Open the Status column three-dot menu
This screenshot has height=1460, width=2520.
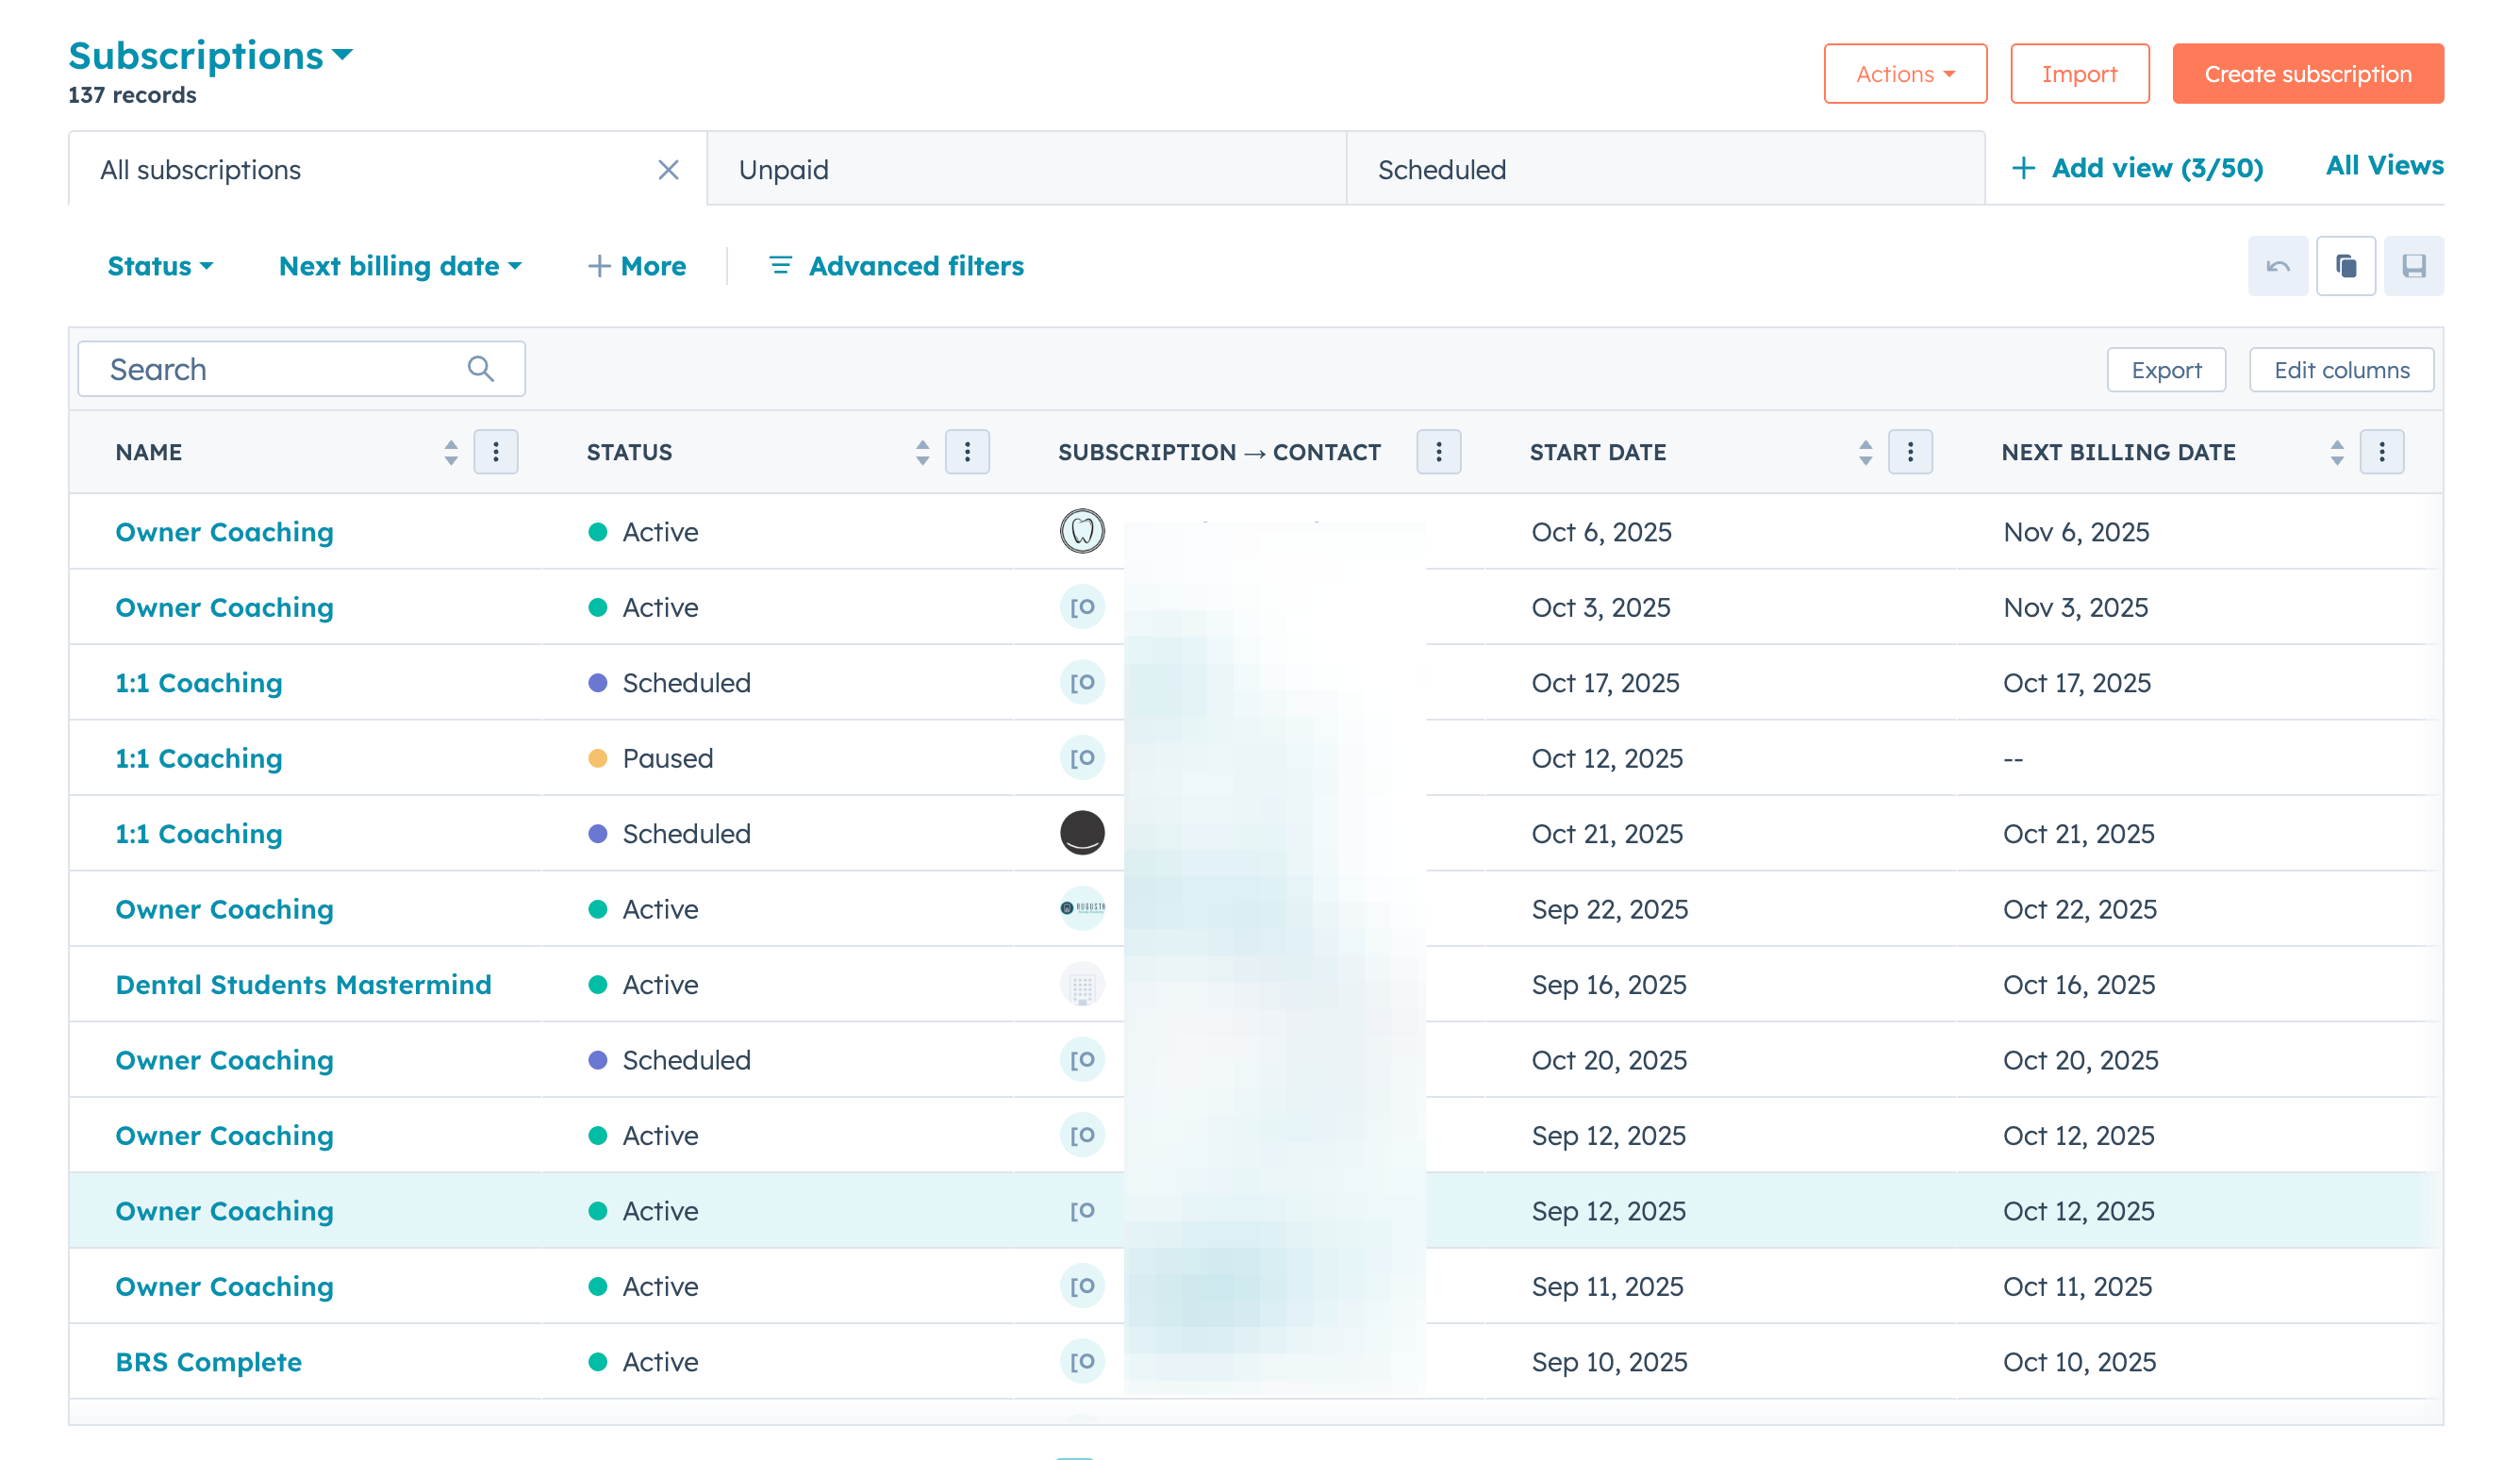pos(967,452)
